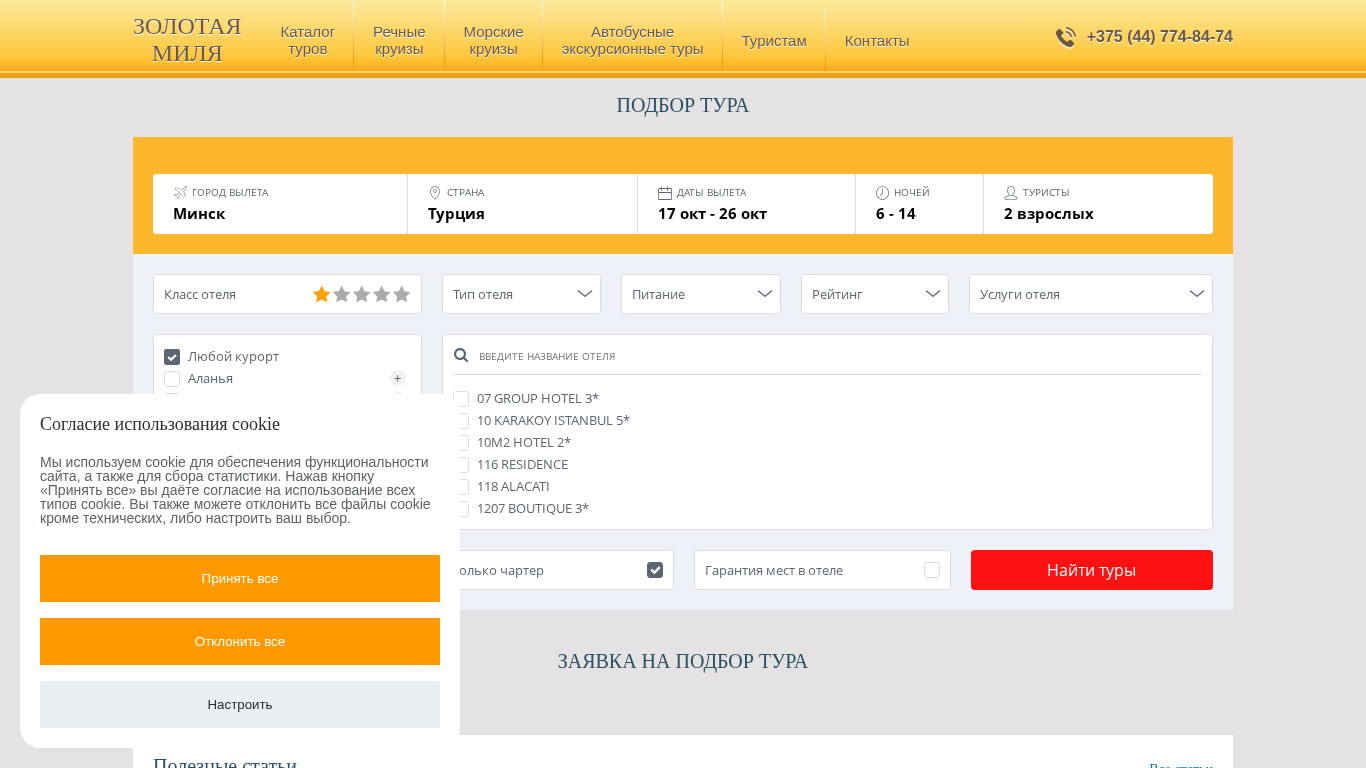Accept all cookies with Принять все
The height and width of the screenshot is (768, 1366).
pyautogui.click(x=240, y=578)
